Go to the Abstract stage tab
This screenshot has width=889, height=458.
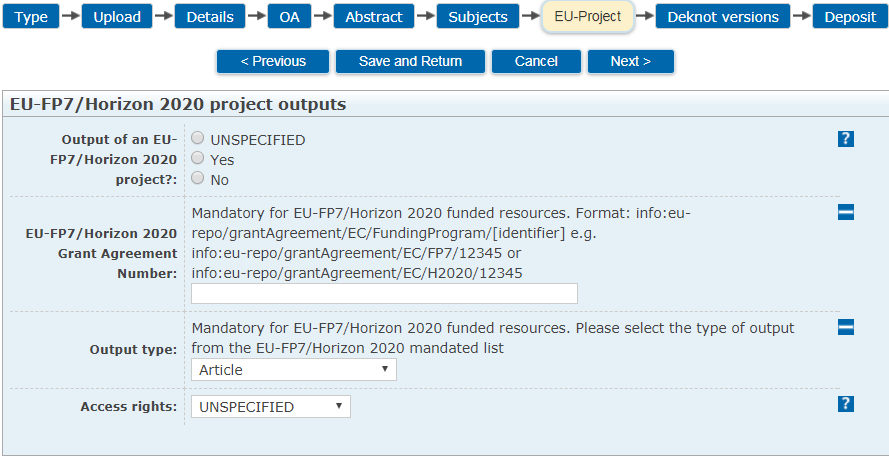pos(374,17)
